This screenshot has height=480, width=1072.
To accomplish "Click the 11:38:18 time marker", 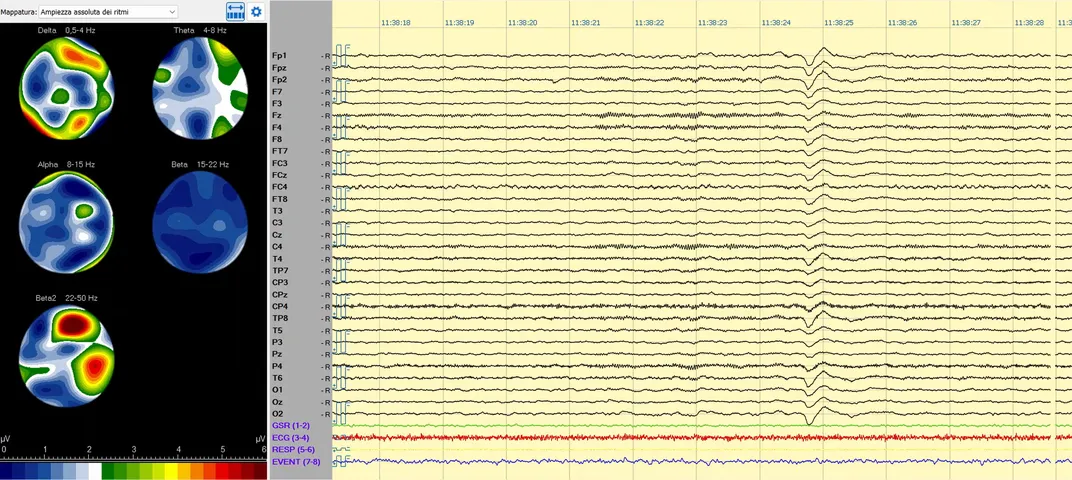I will (x=396, y=23).
